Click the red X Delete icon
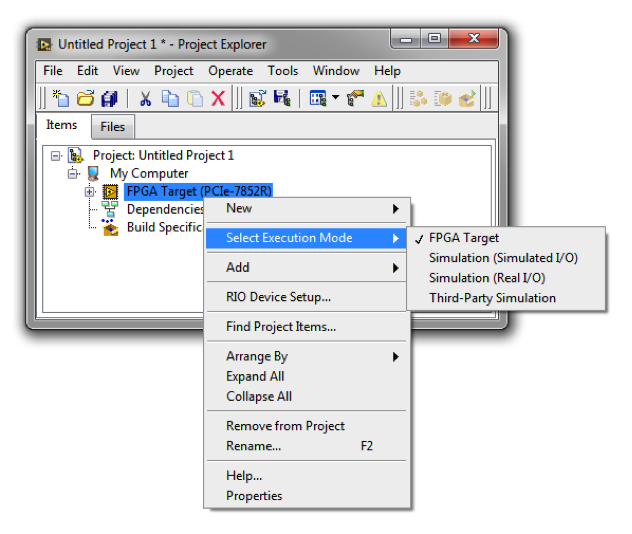 [x=218, y=98]
